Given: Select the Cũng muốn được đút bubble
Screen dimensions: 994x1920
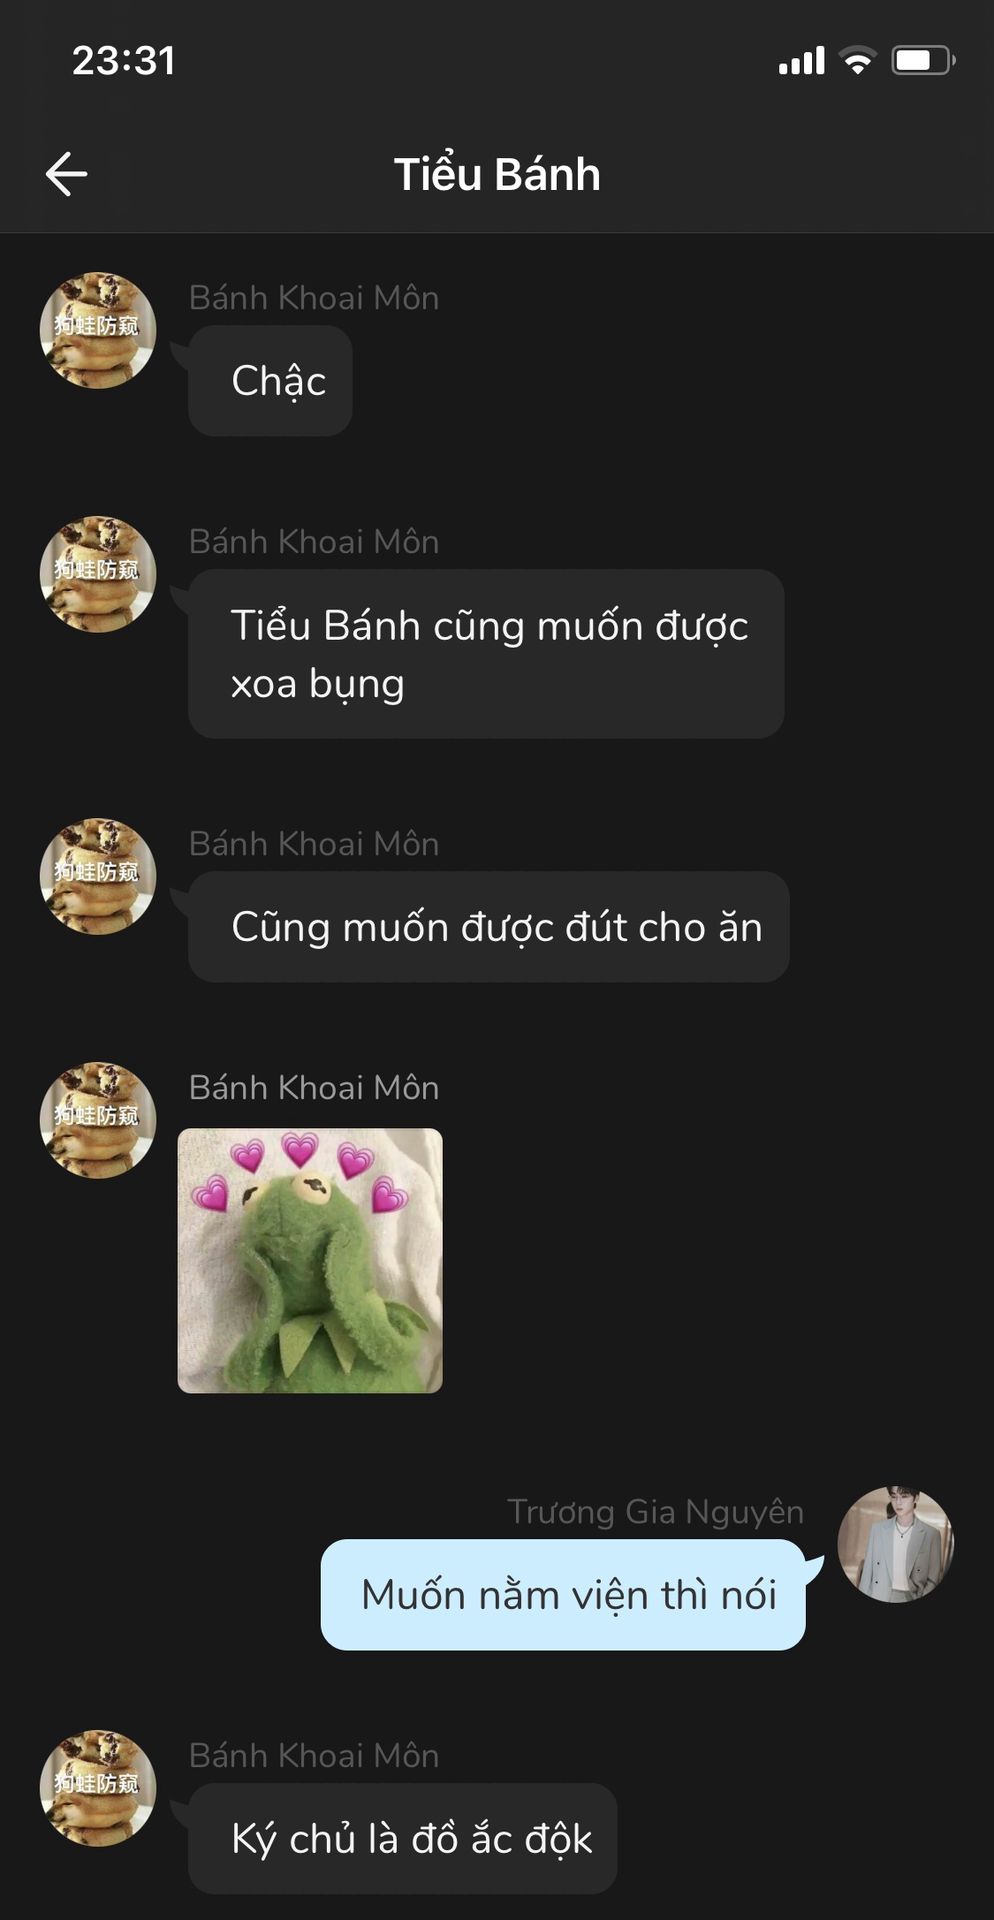Looking at the screenshot, I should [489, 927].
